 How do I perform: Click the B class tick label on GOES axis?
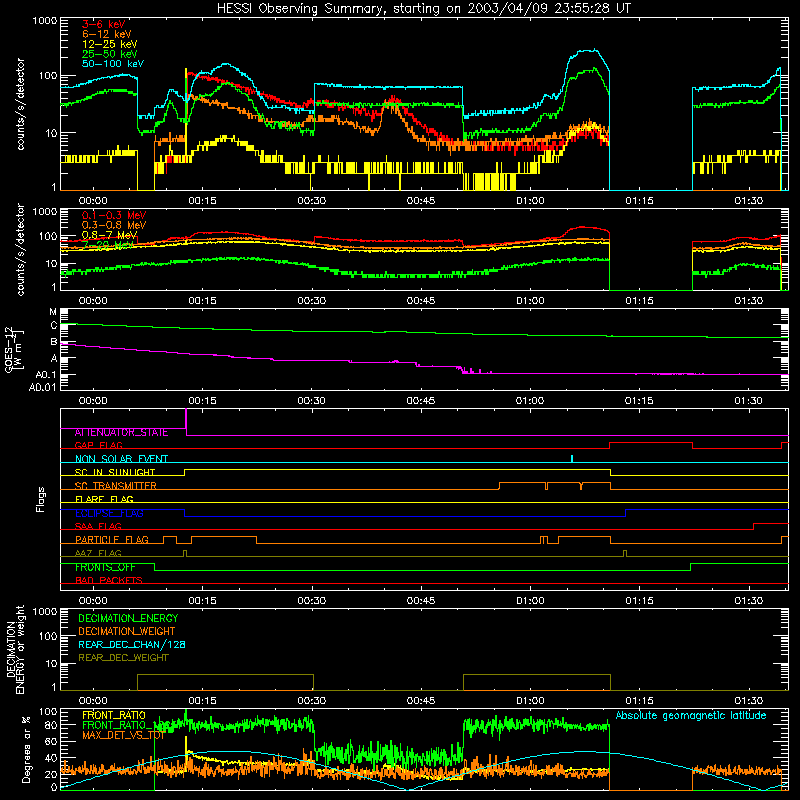(54, 342)
